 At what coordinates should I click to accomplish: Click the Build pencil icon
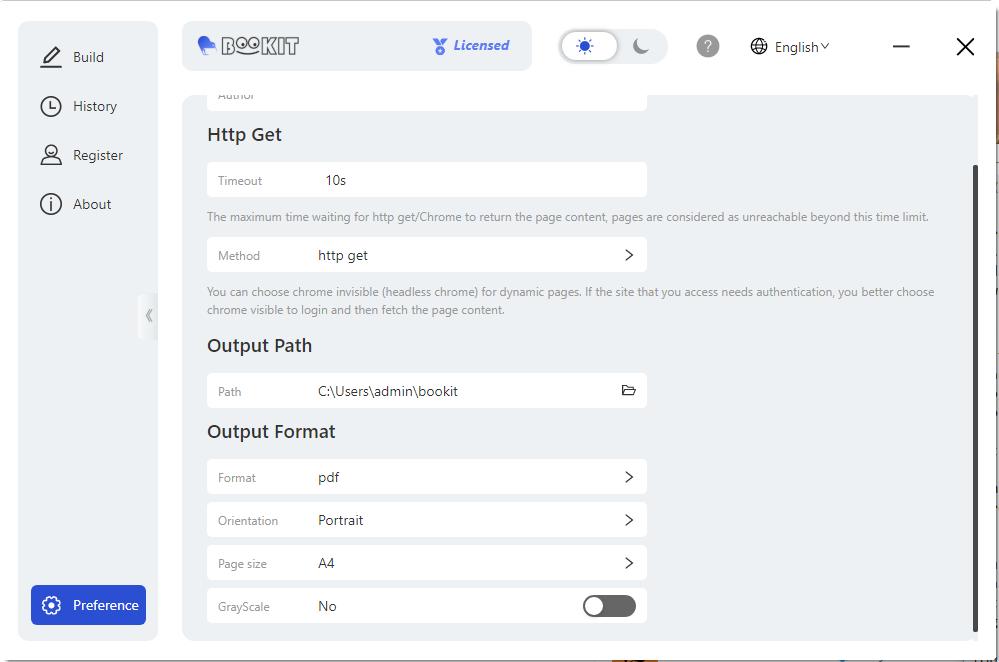point(51,57)
